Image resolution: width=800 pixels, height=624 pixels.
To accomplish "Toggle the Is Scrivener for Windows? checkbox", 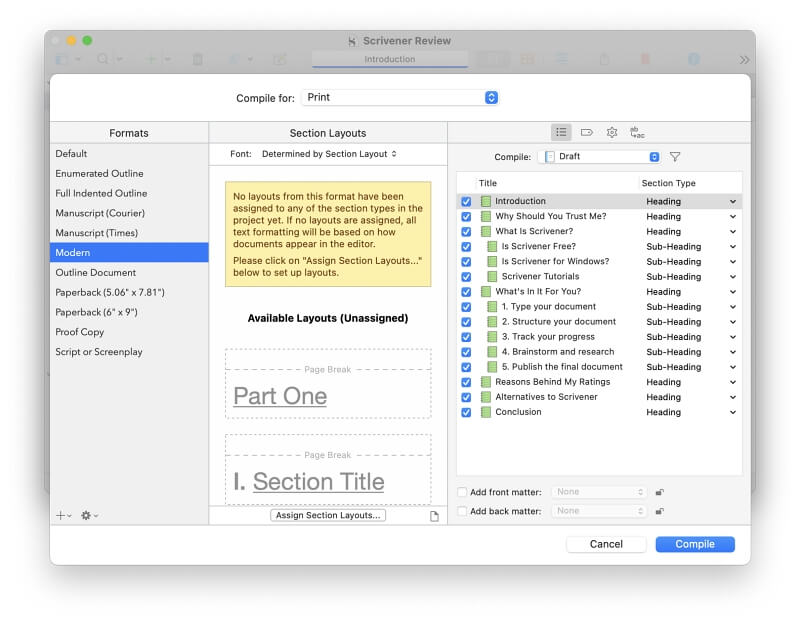I will click(x=466, y=262).
